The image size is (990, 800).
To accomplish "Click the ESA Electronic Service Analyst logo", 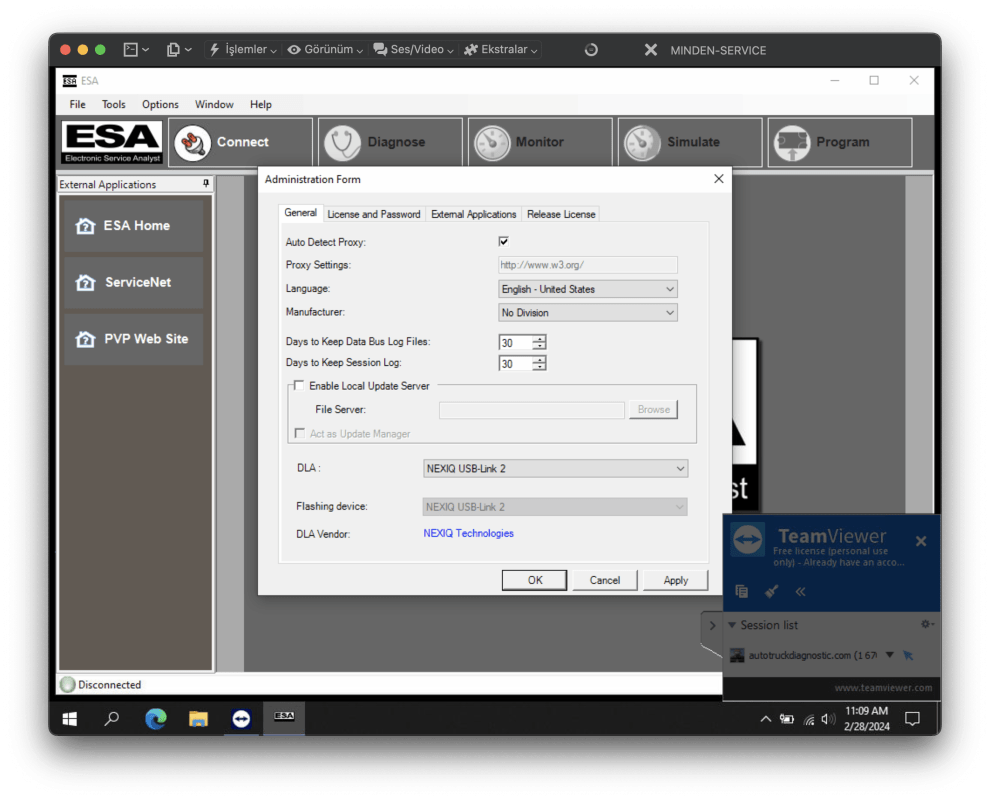I will click(112, 142).
